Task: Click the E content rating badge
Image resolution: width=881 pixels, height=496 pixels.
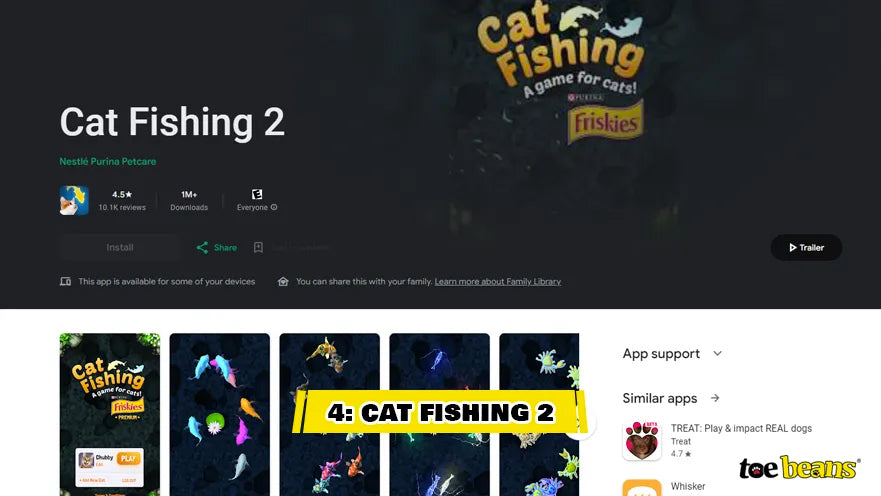Action: click(x=257, y=194)
